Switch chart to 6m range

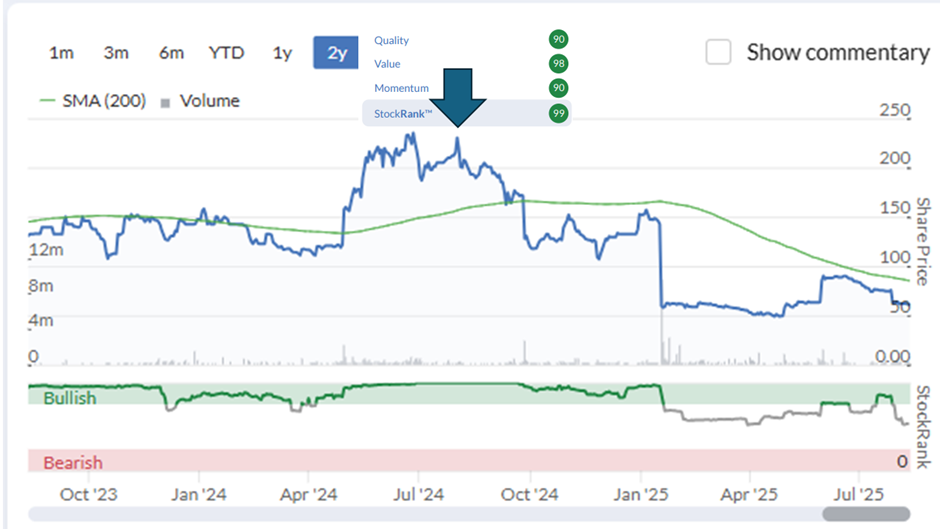(x=171, y=53)
